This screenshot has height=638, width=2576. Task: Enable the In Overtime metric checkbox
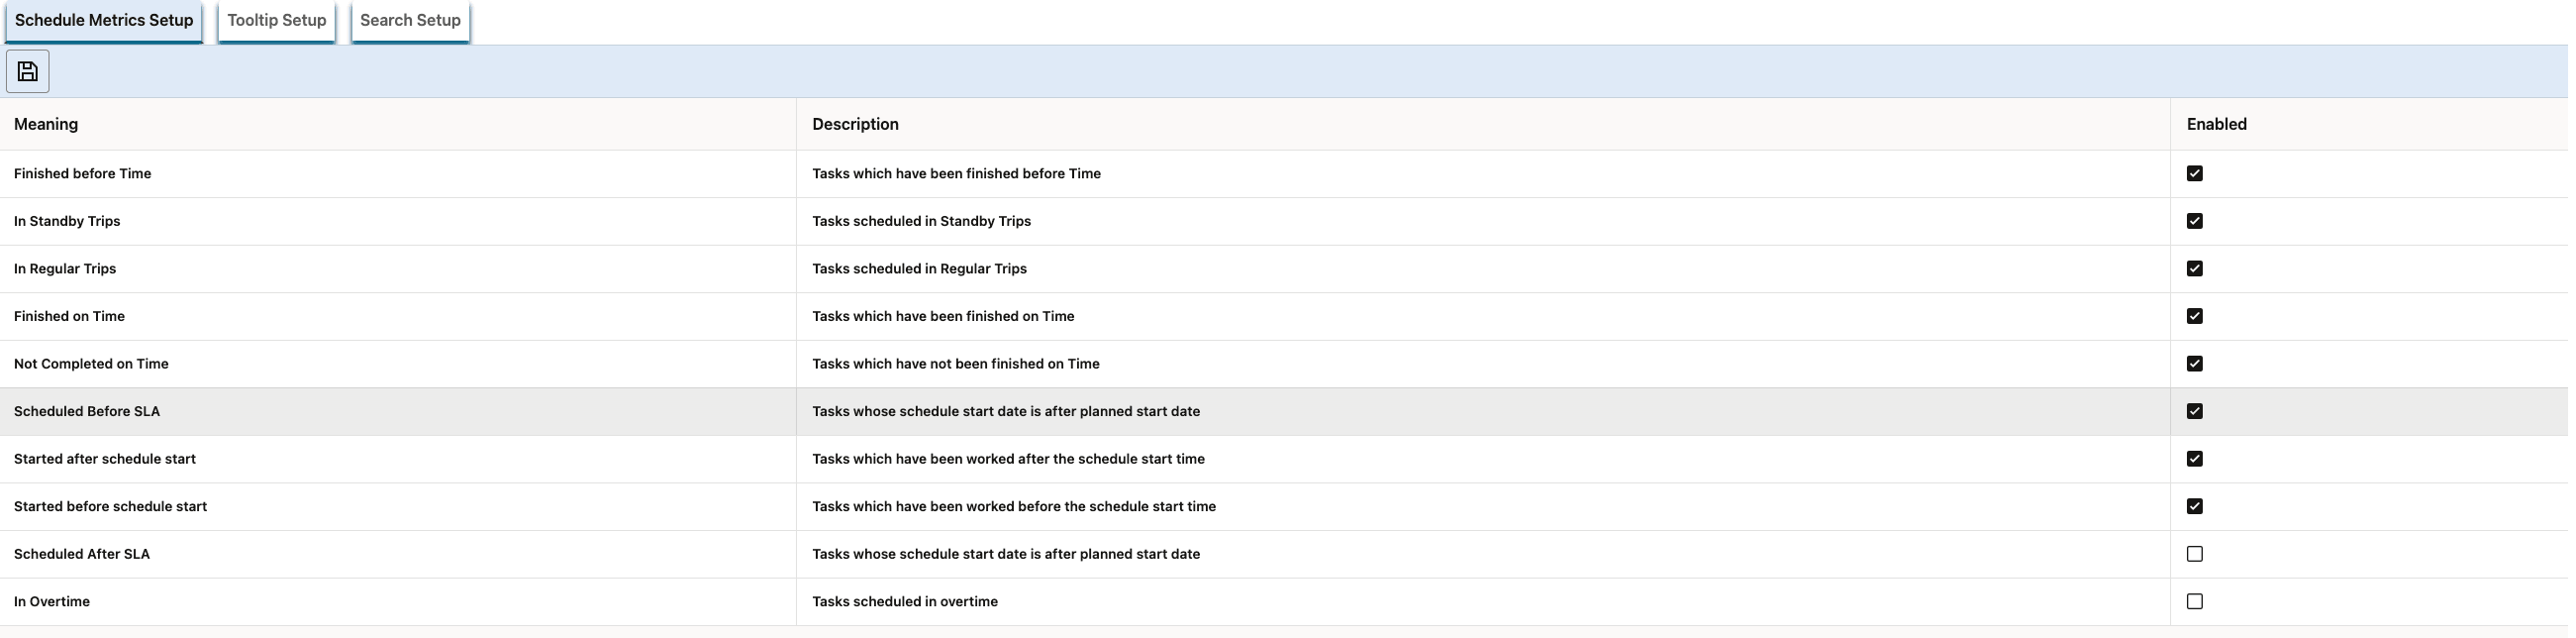coord(2194,601)
